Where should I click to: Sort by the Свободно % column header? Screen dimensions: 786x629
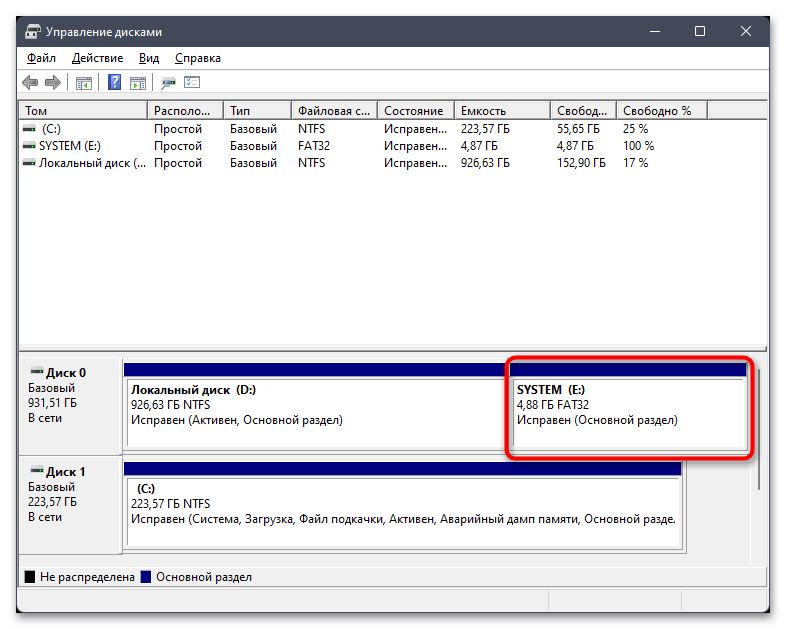point(662,111)
